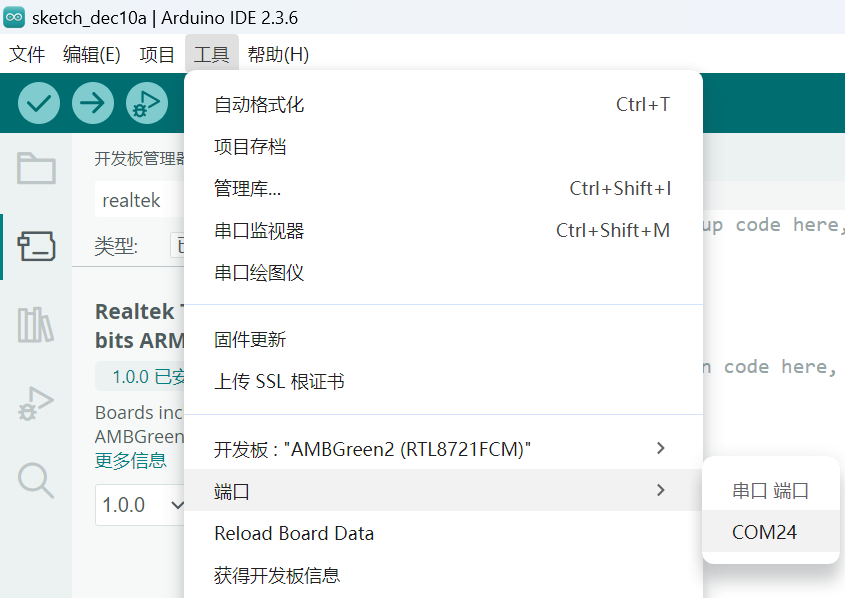
Task: Click the Start Debugging toolbar icon
Action: click(147, 103)
